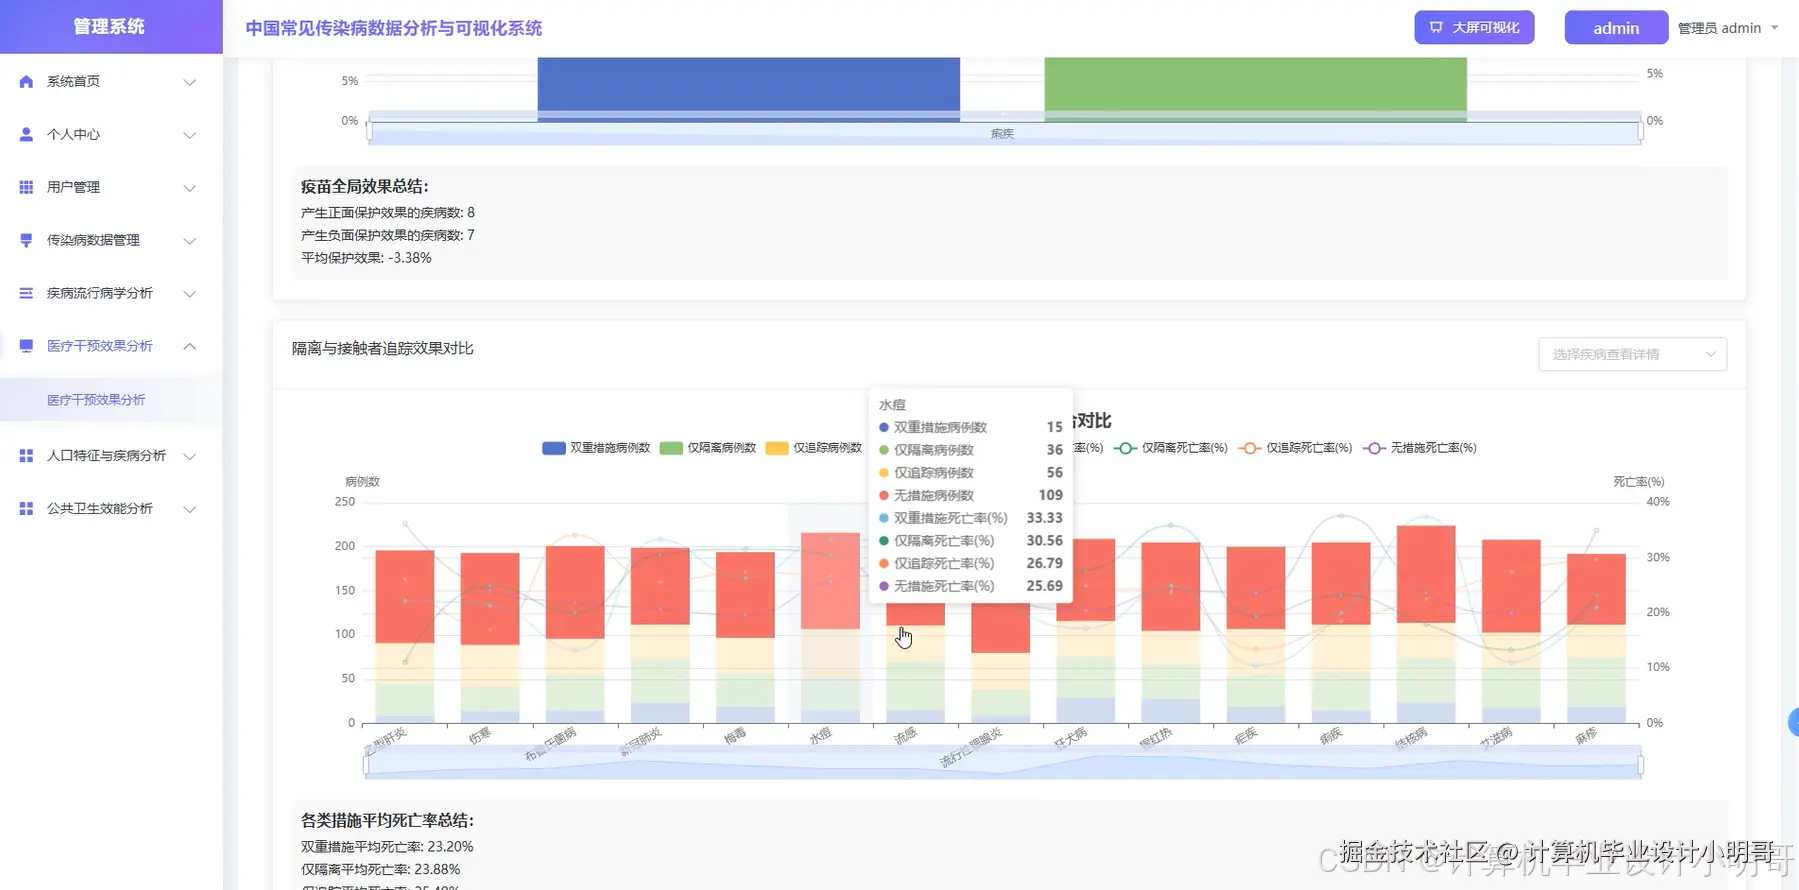Collapse the 医疗干预效果分析 menu chevron
1799x890 pixels.
coord(189,346)
